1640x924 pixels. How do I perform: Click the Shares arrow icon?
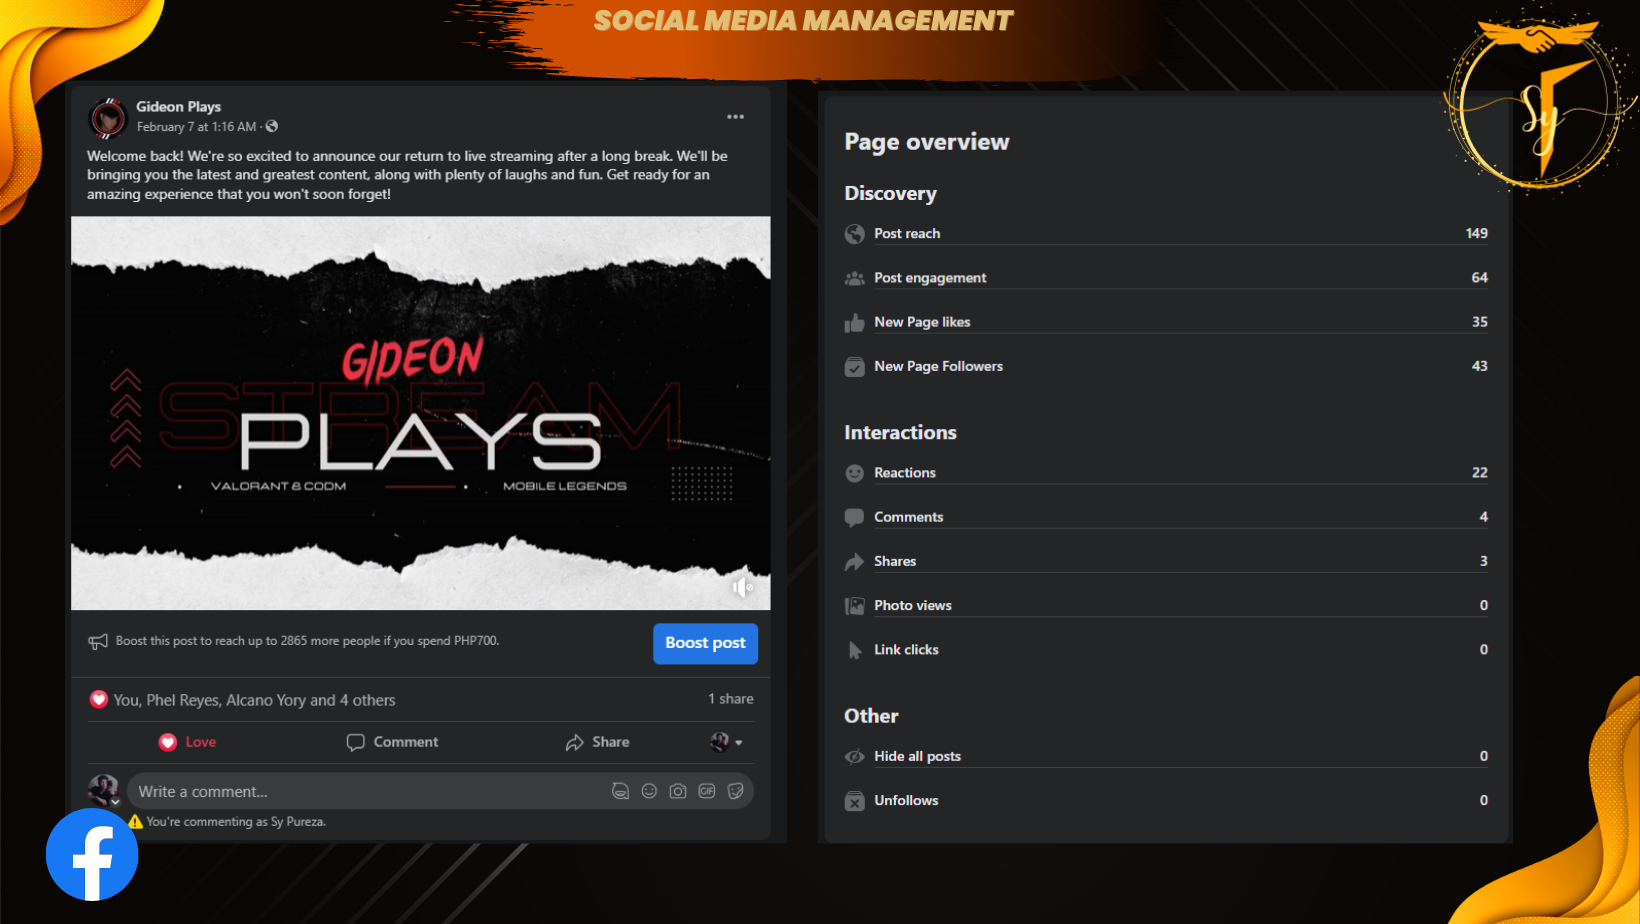[x=855, y=562]
